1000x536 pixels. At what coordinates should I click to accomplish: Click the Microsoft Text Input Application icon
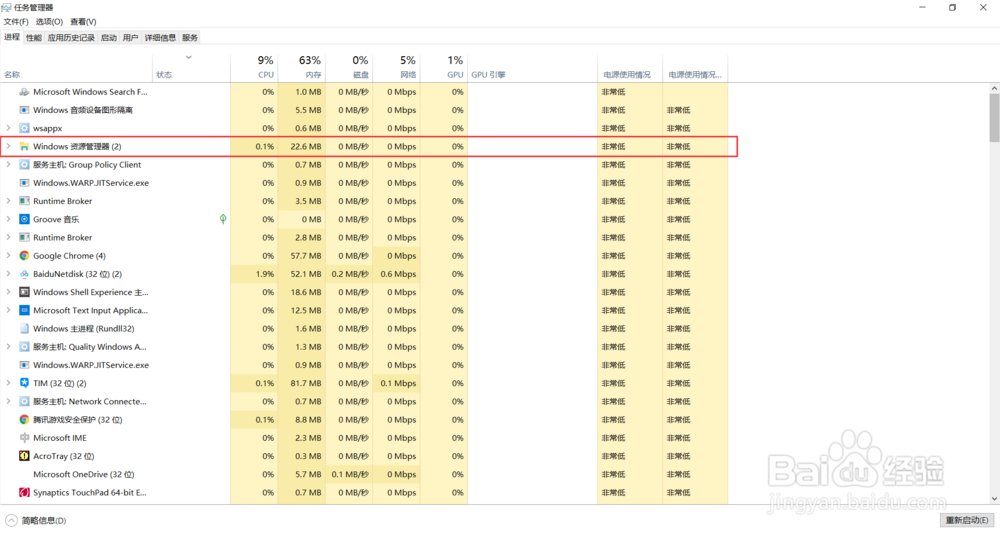tap(24, 310)
